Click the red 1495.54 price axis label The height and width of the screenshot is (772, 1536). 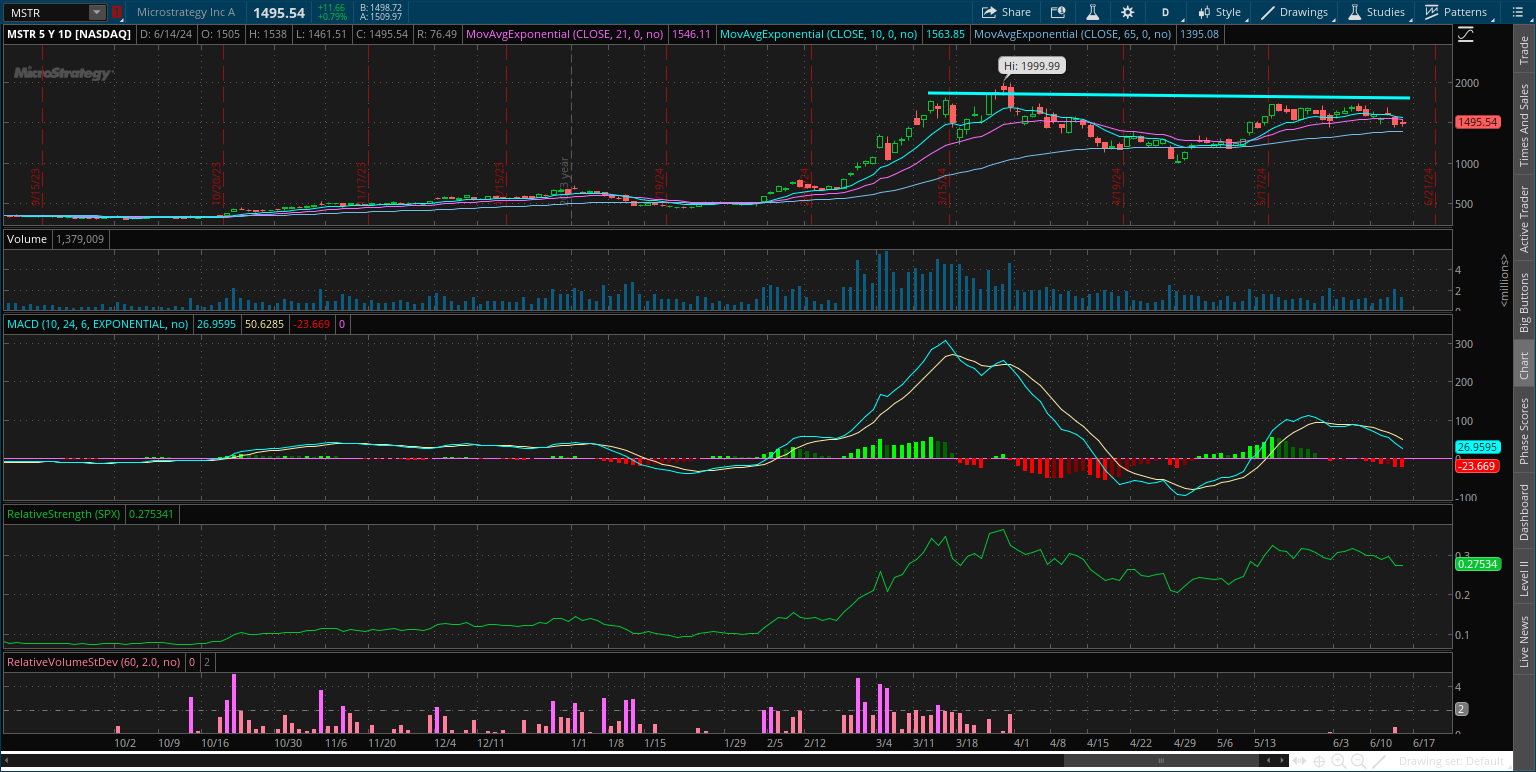point(1477,122)
